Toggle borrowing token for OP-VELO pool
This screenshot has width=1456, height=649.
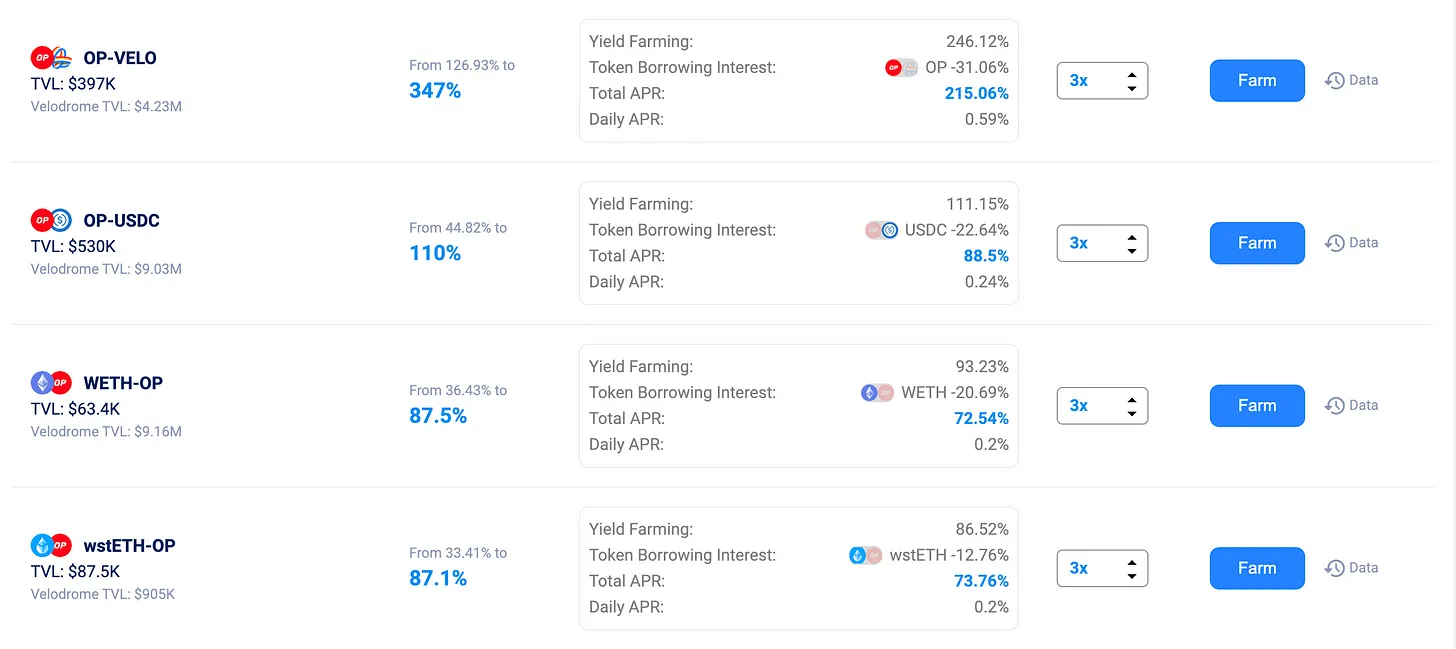point(902,68)
